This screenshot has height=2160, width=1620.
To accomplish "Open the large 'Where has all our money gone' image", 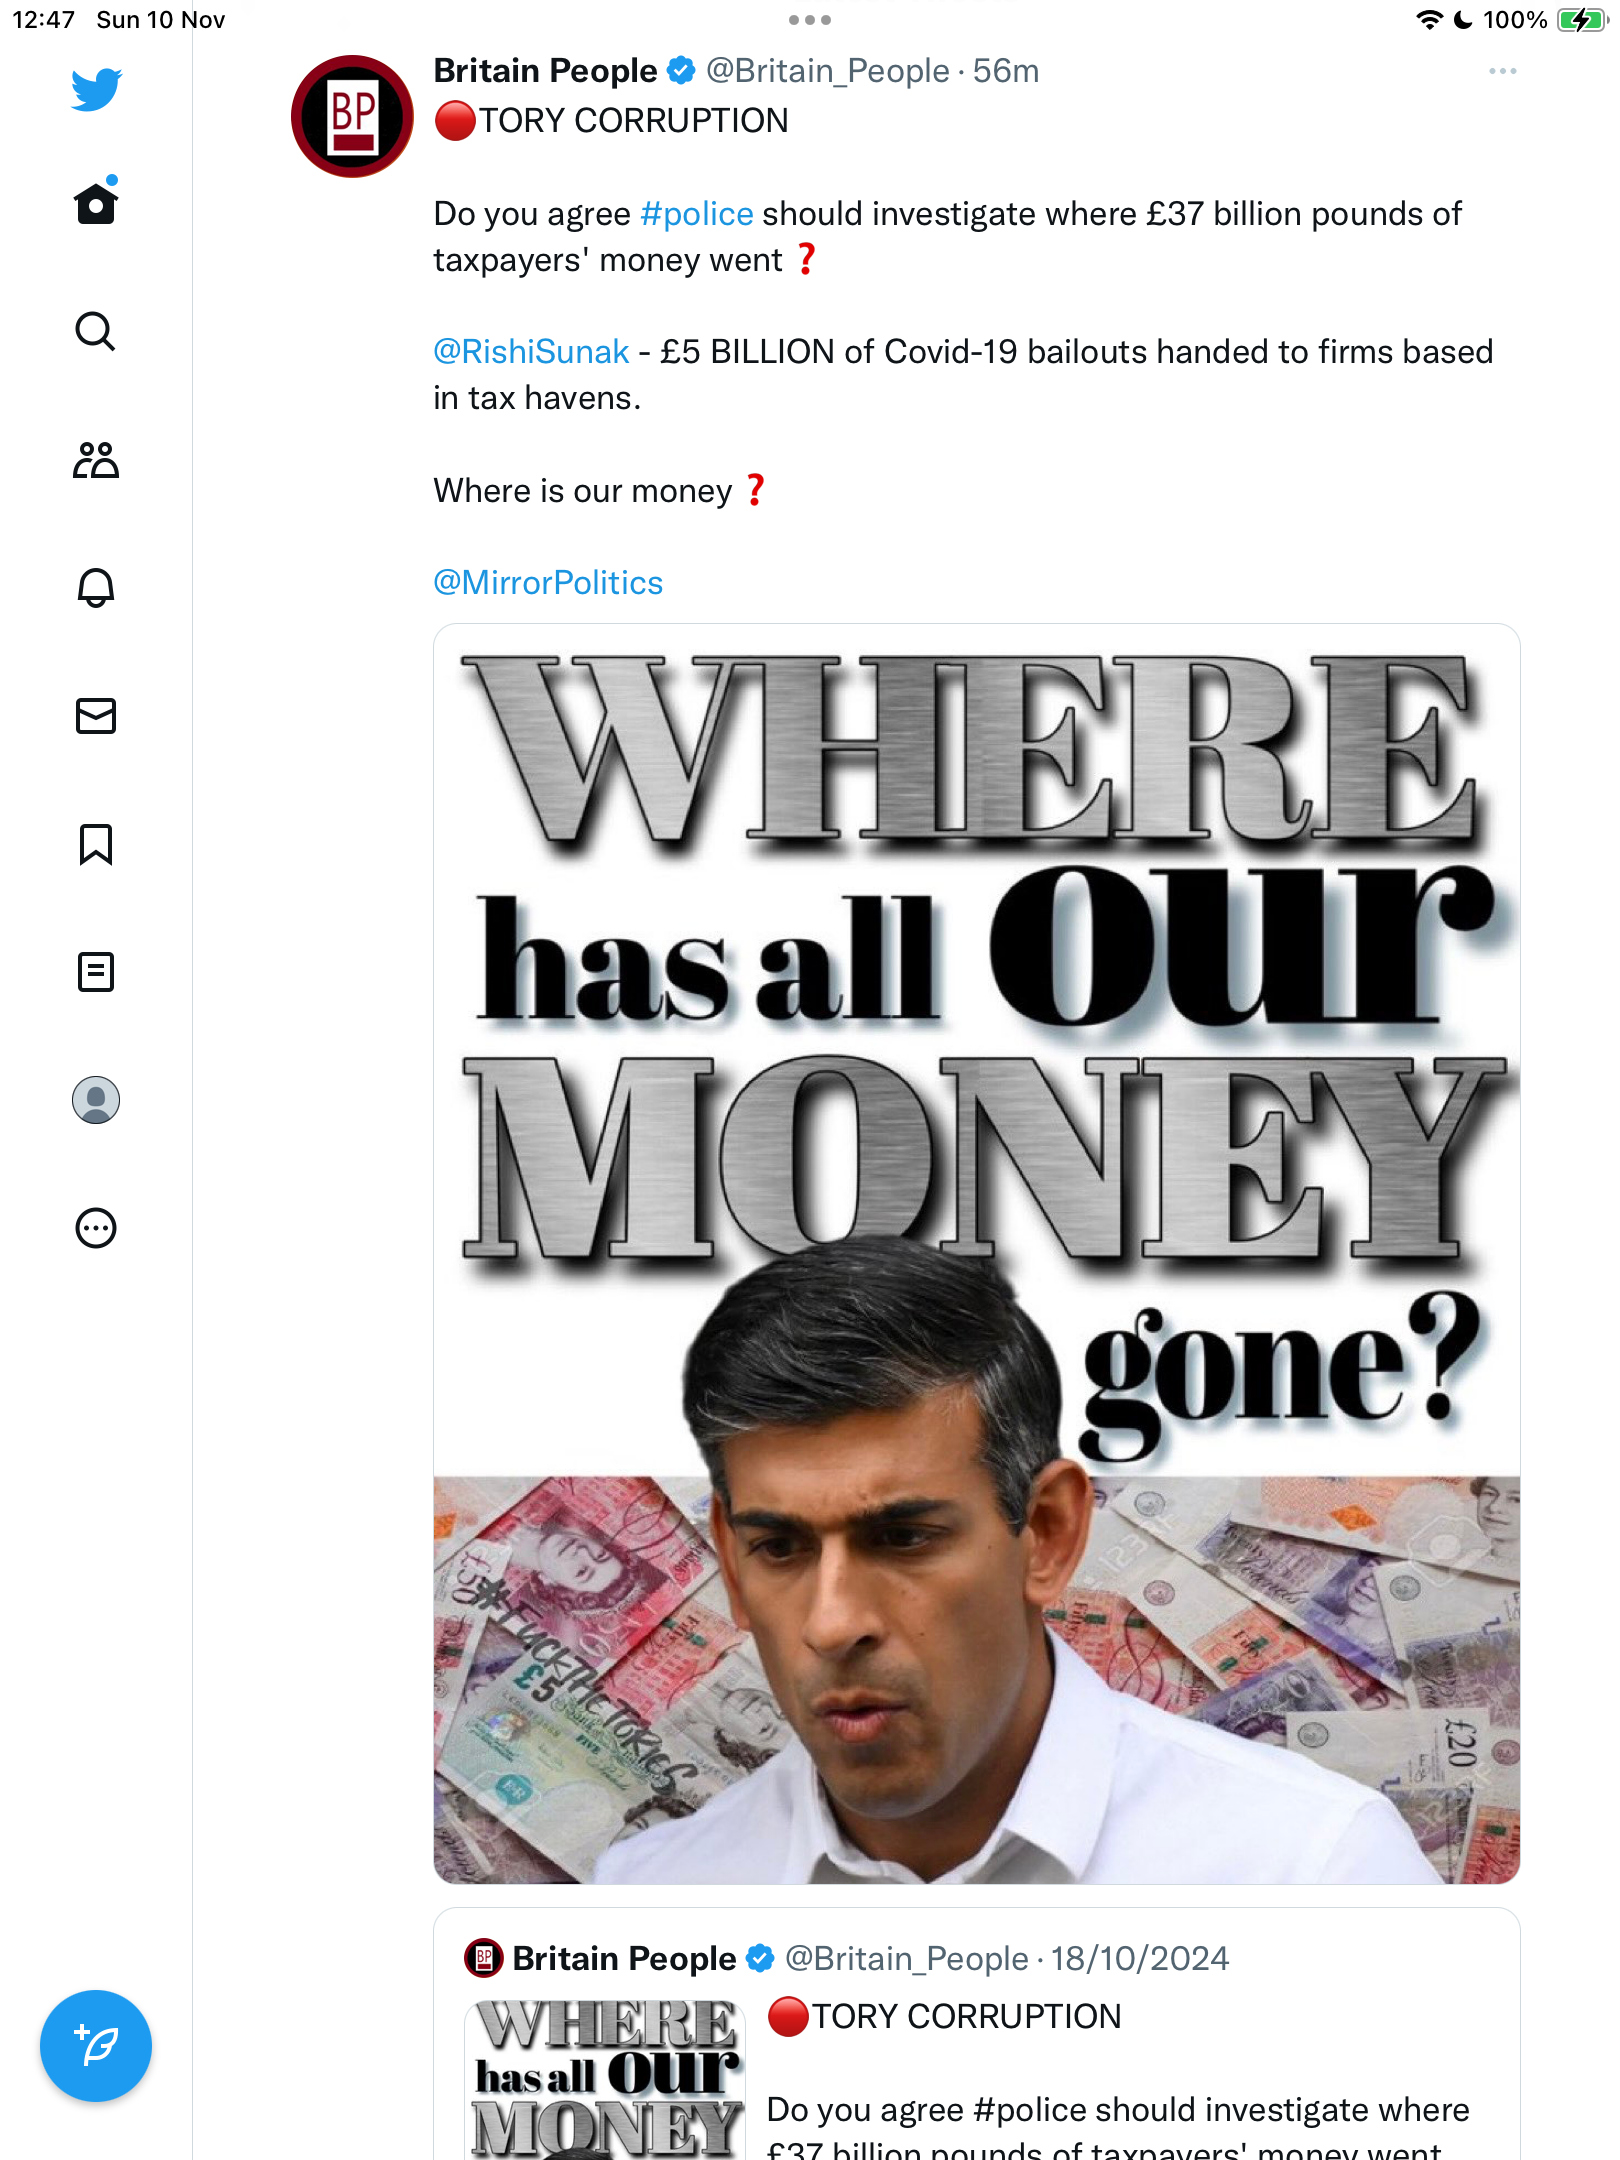I will point(976,1254).
